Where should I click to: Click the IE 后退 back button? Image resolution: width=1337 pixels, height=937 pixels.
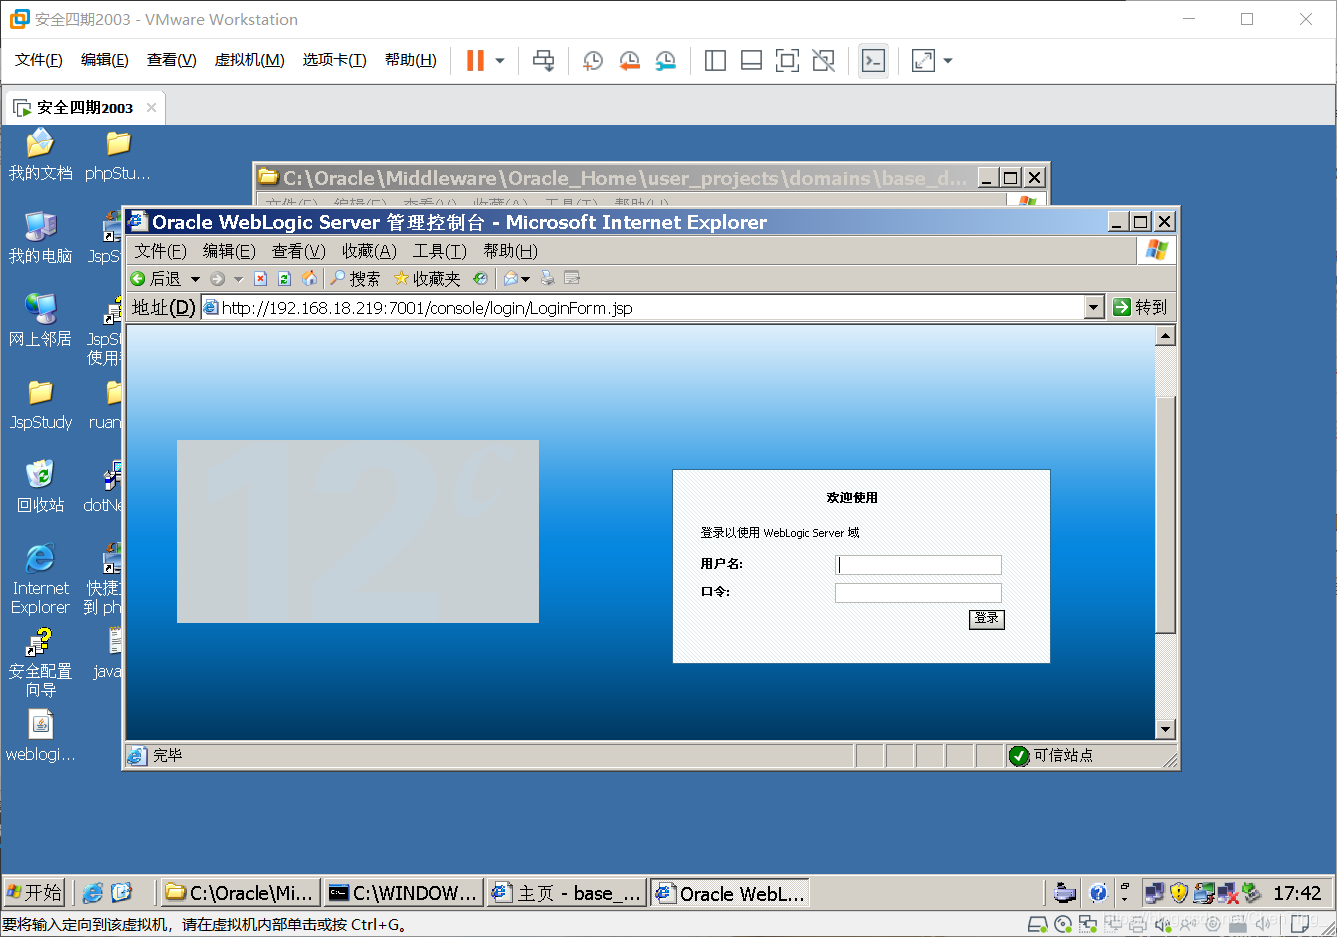(x=157, y=279)
